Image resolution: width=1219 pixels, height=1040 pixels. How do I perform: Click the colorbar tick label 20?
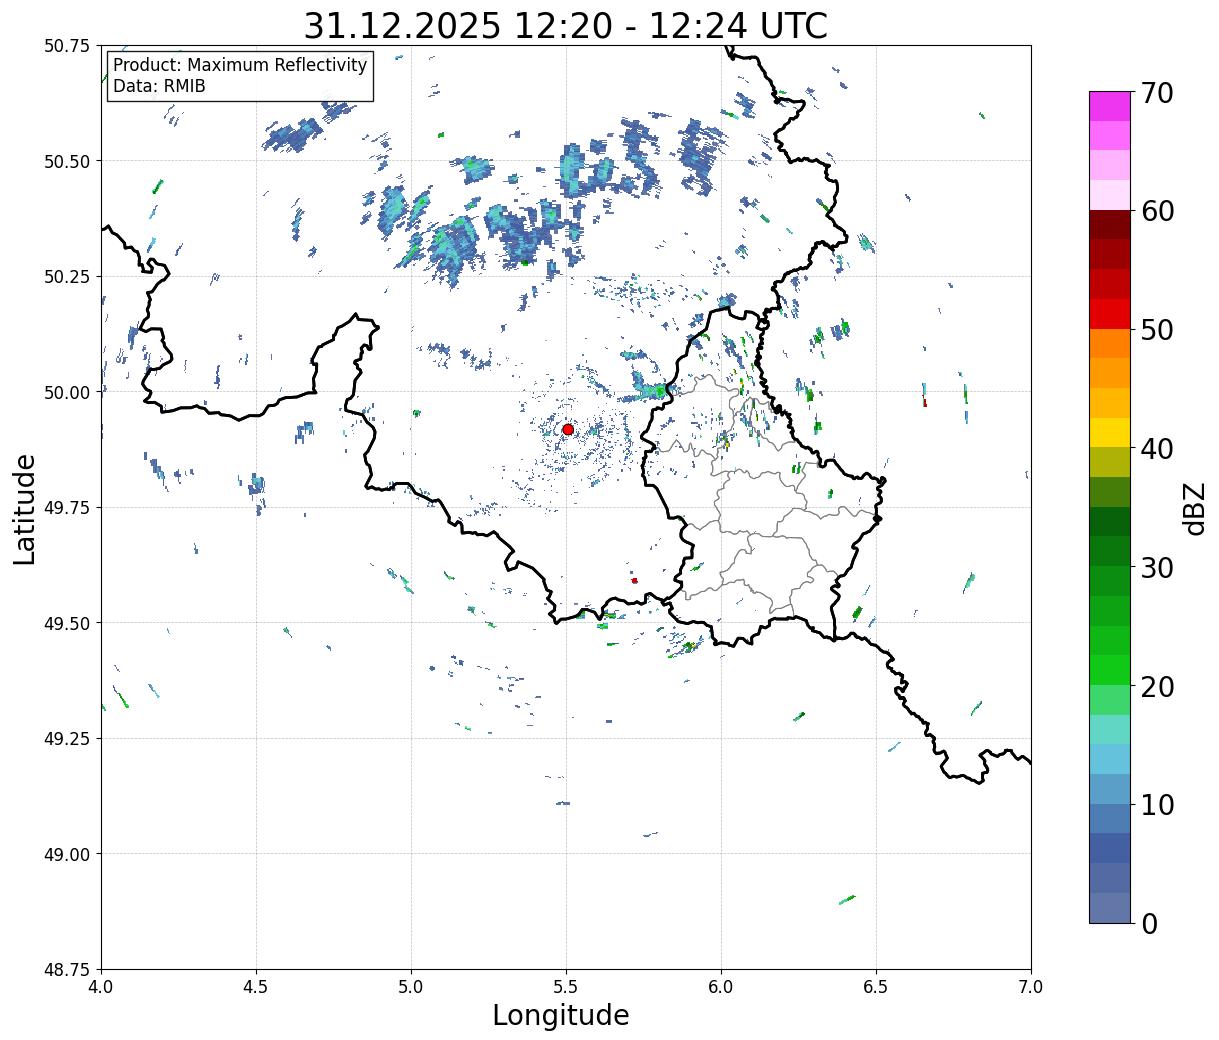click(x=1156, y=686)
